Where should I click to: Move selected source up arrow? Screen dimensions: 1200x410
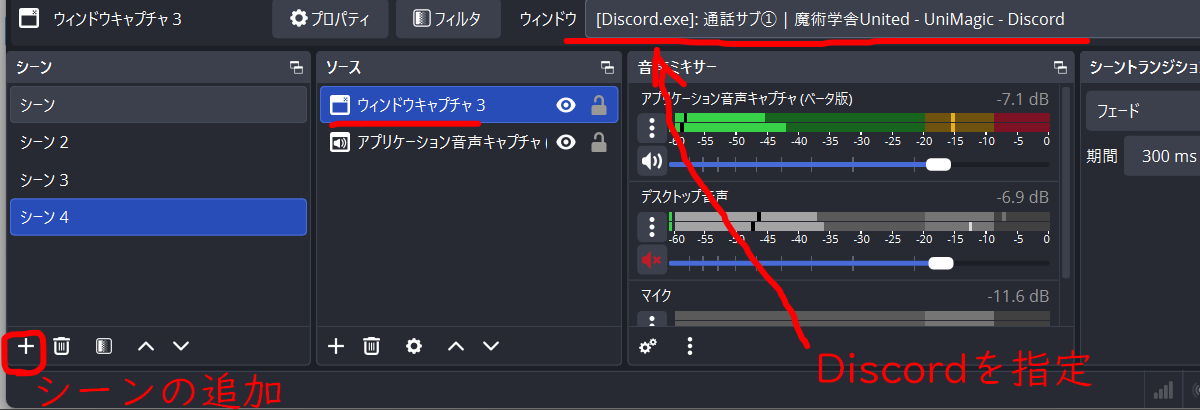click(456, 346)
